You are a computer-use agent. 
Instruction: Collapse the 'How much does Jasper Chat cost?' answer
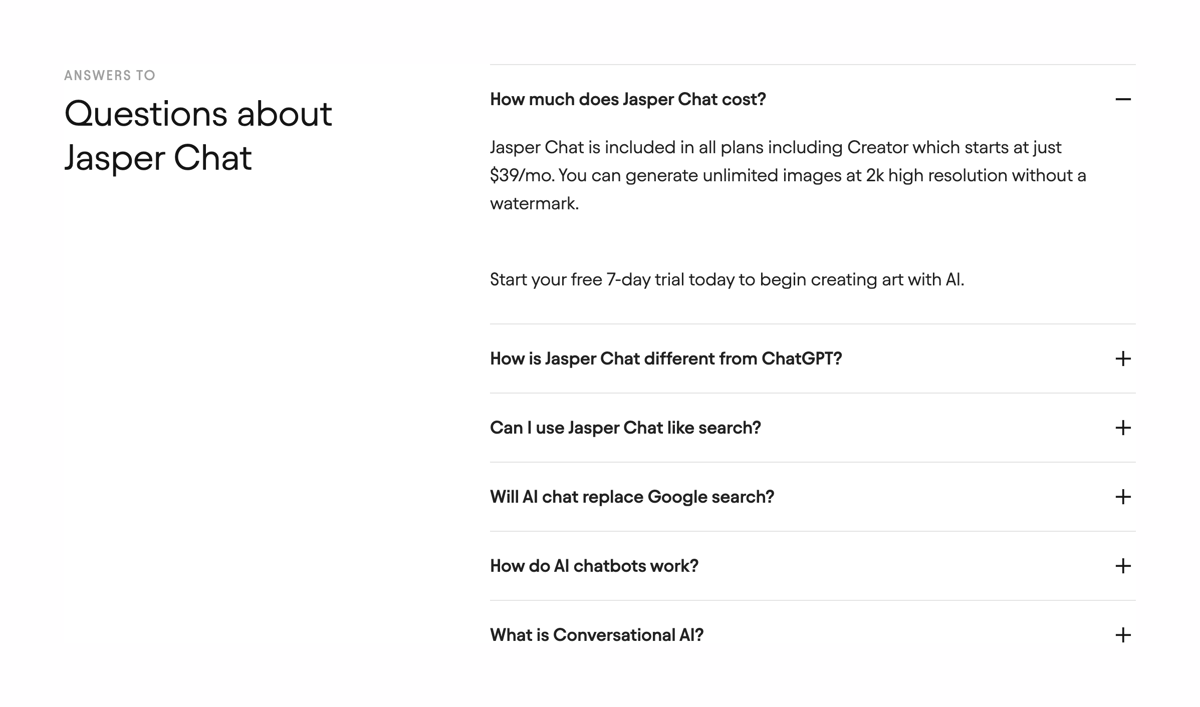tap(1122, 99)
